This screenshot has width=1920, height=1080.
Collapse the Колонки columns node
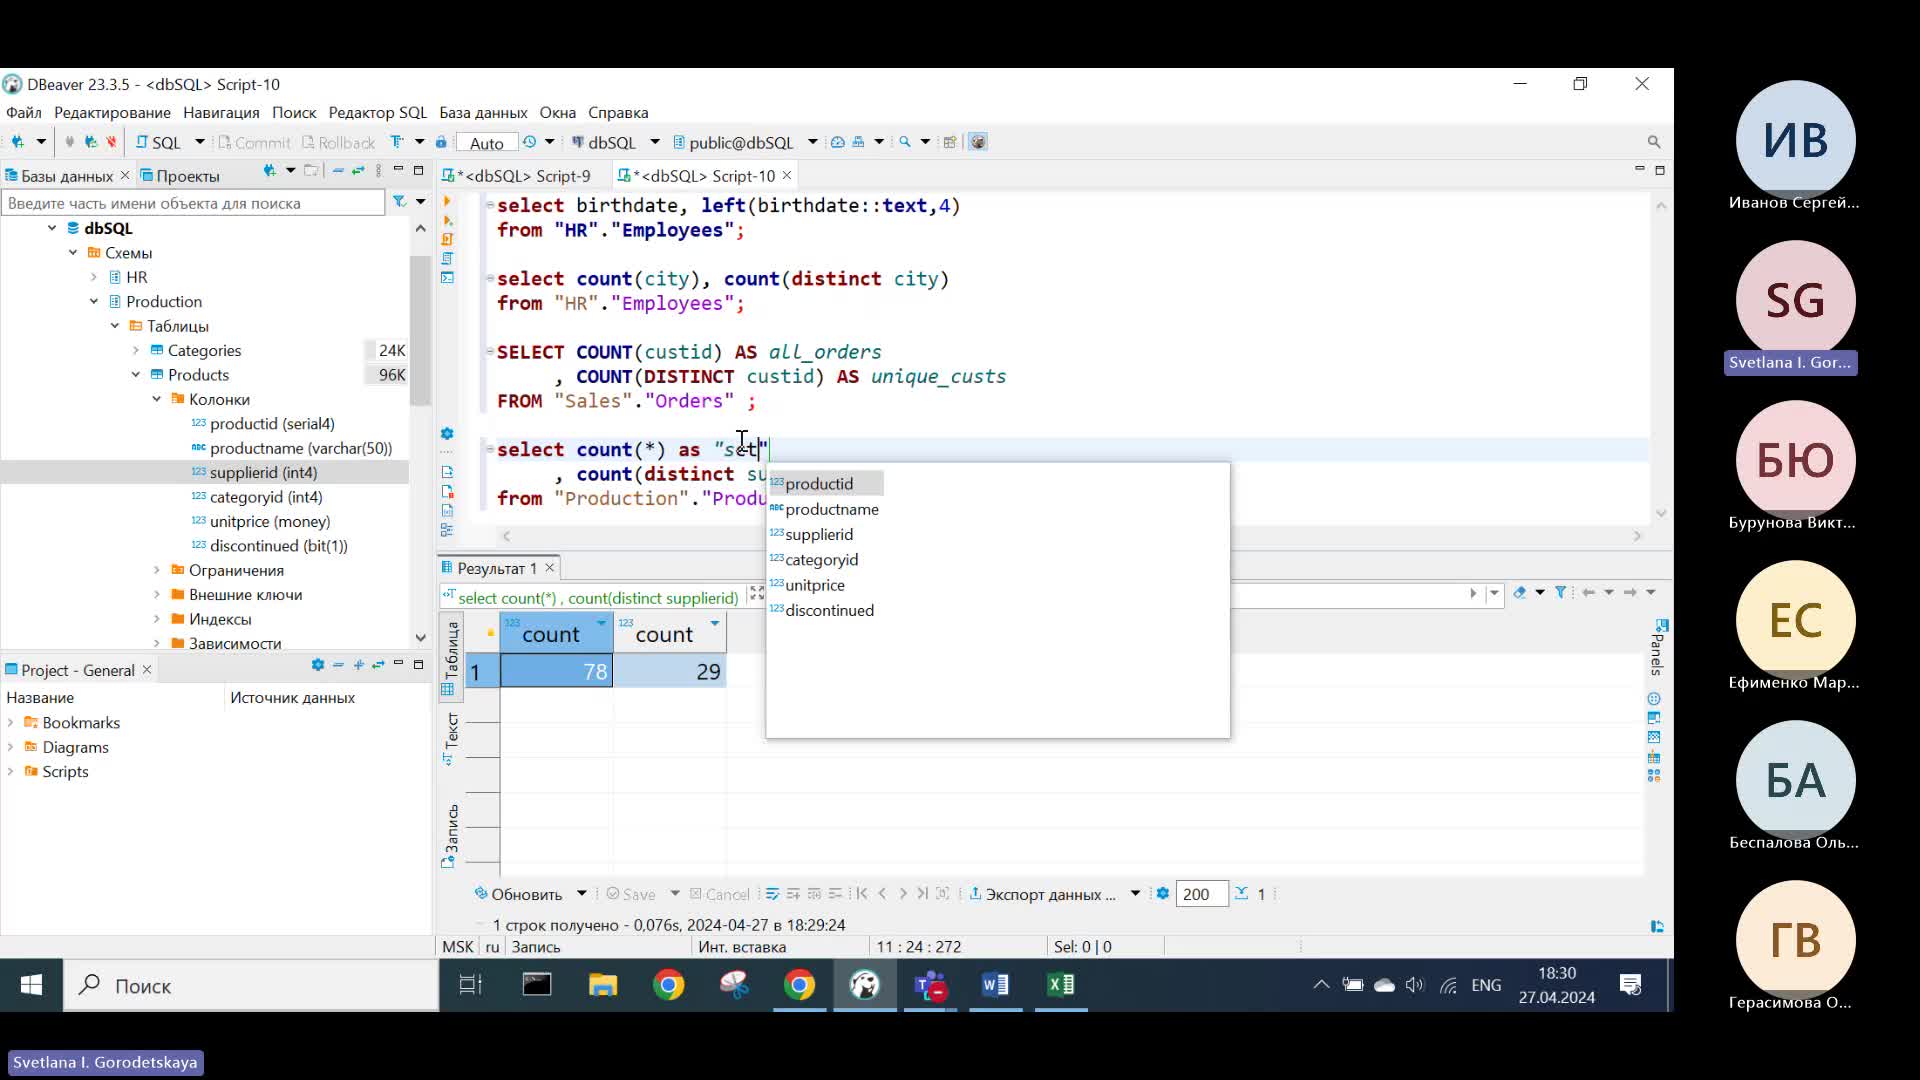[157, 399]
